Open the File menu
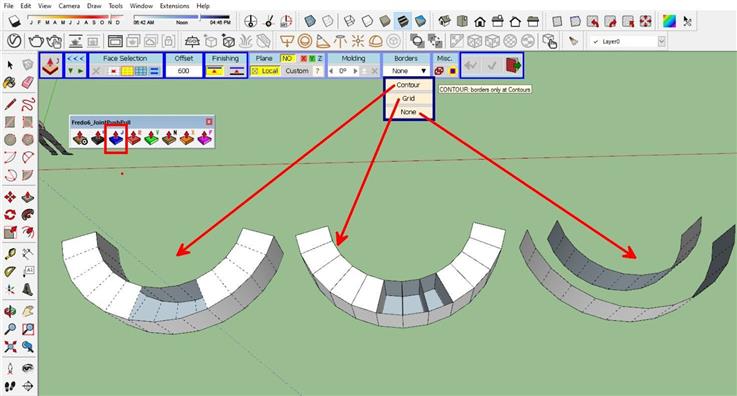Screen dimensions: 737x396 coord(8,6)
